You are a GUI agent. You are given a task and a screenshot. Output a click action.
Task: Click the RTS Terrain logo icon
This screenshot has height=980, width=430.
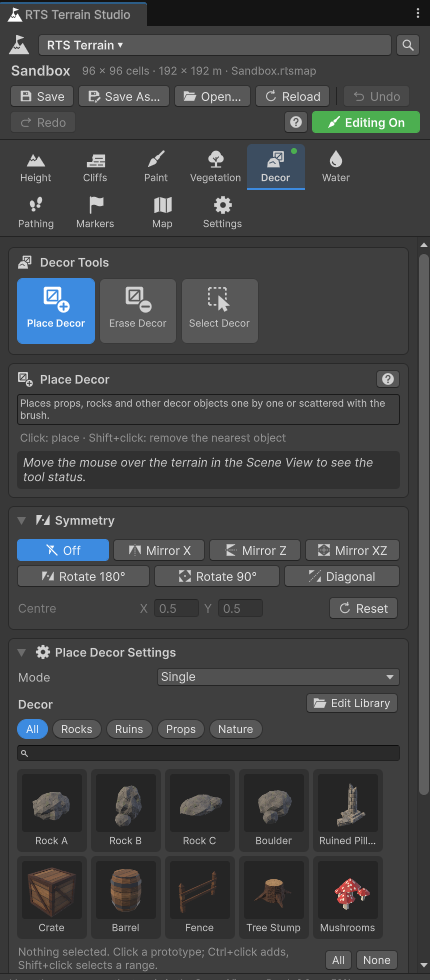pos(19,45)
